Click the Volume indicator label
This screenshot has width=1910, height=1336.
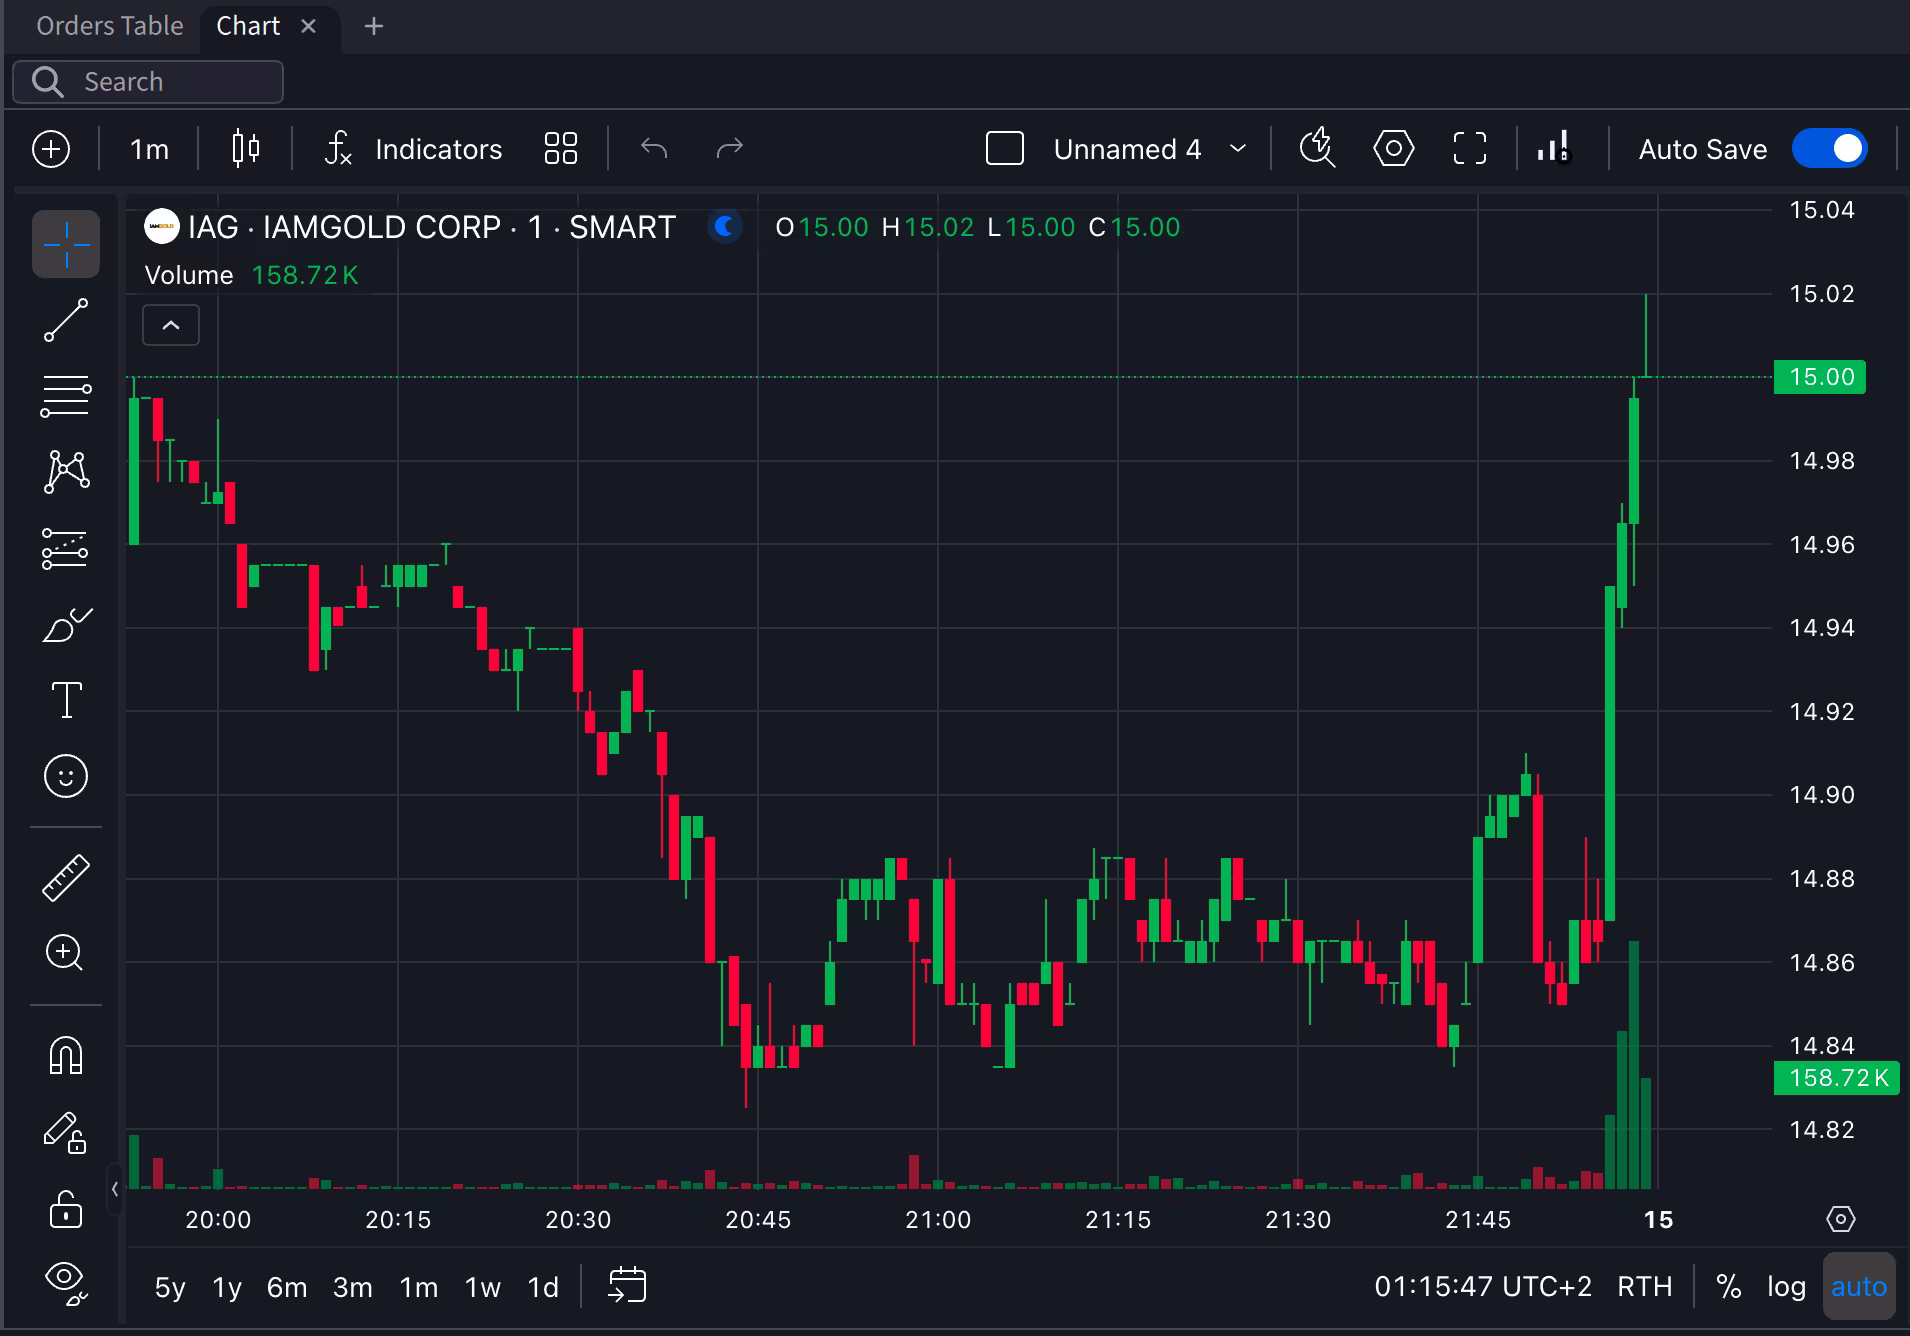[189, 275]
